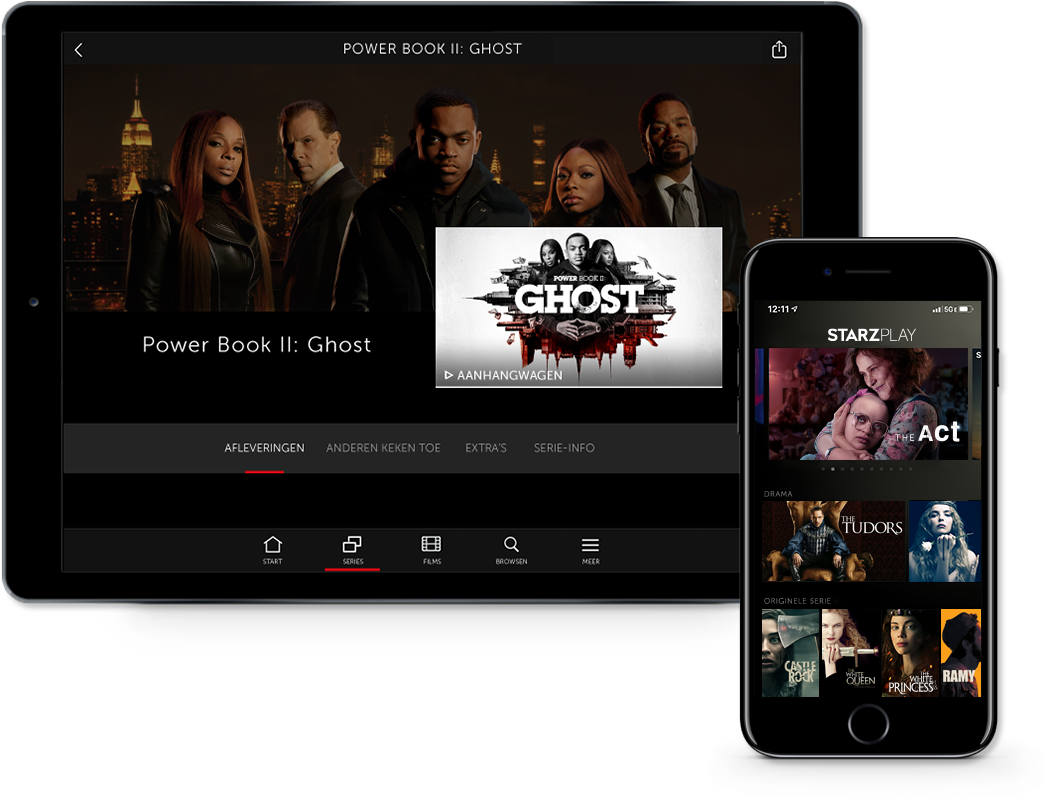Tap the Browsen search icon
1046x802 pixels.
tap(511, 550)
